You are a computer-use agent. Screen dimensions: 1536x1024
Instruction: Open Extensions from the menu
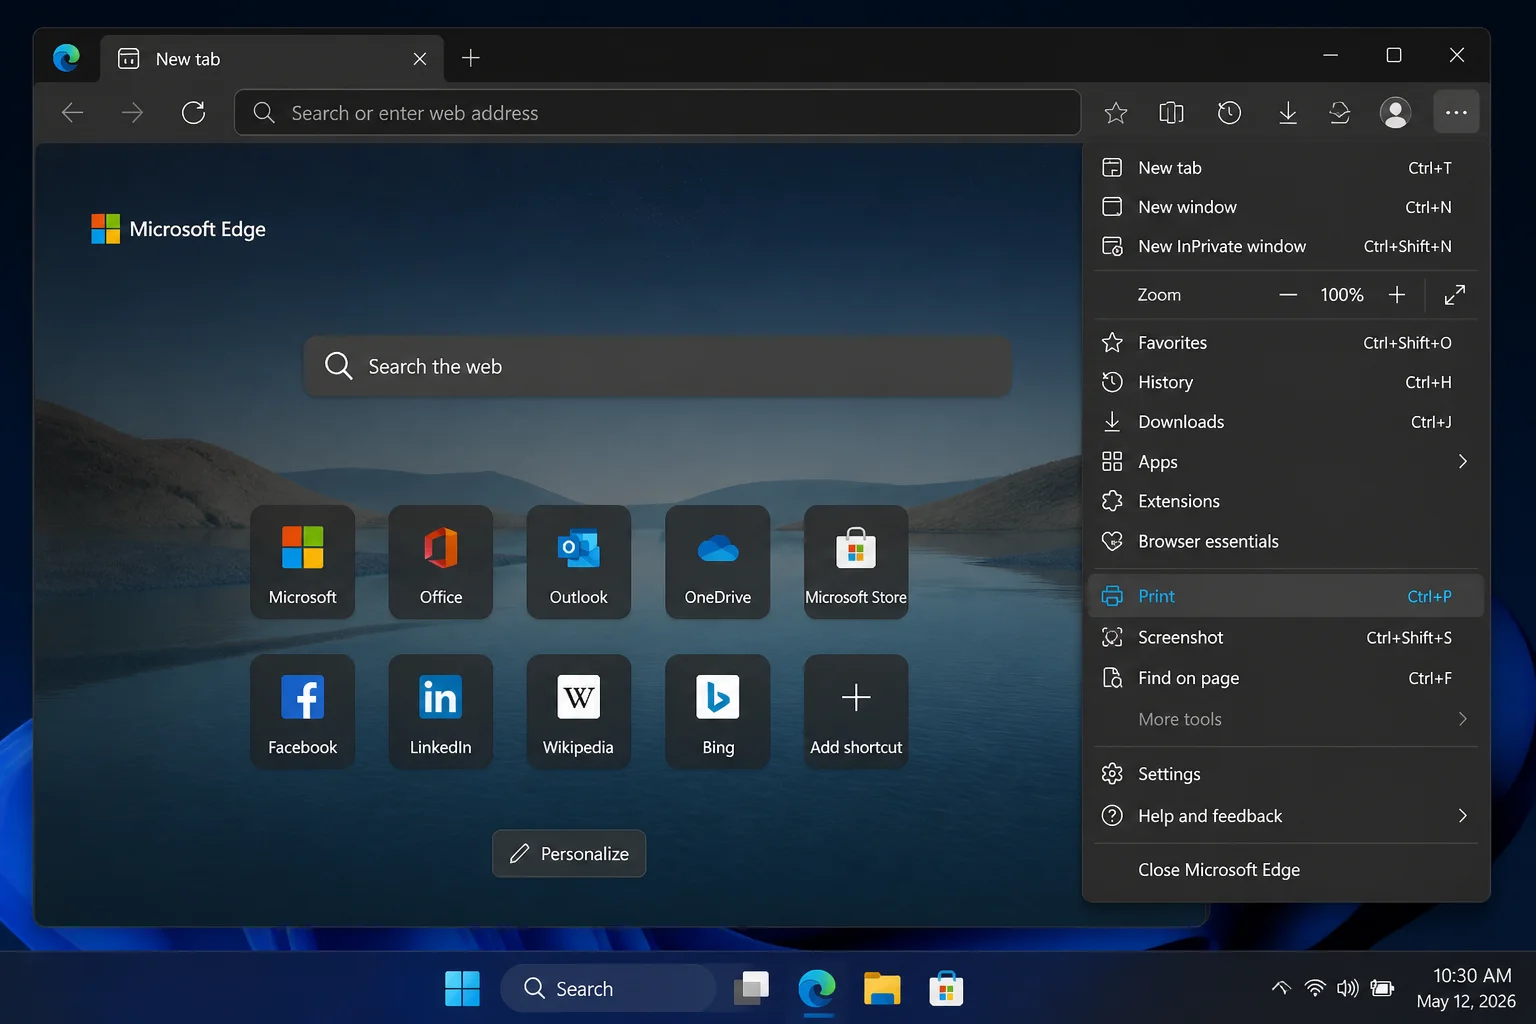click(x=1286, y=501)
